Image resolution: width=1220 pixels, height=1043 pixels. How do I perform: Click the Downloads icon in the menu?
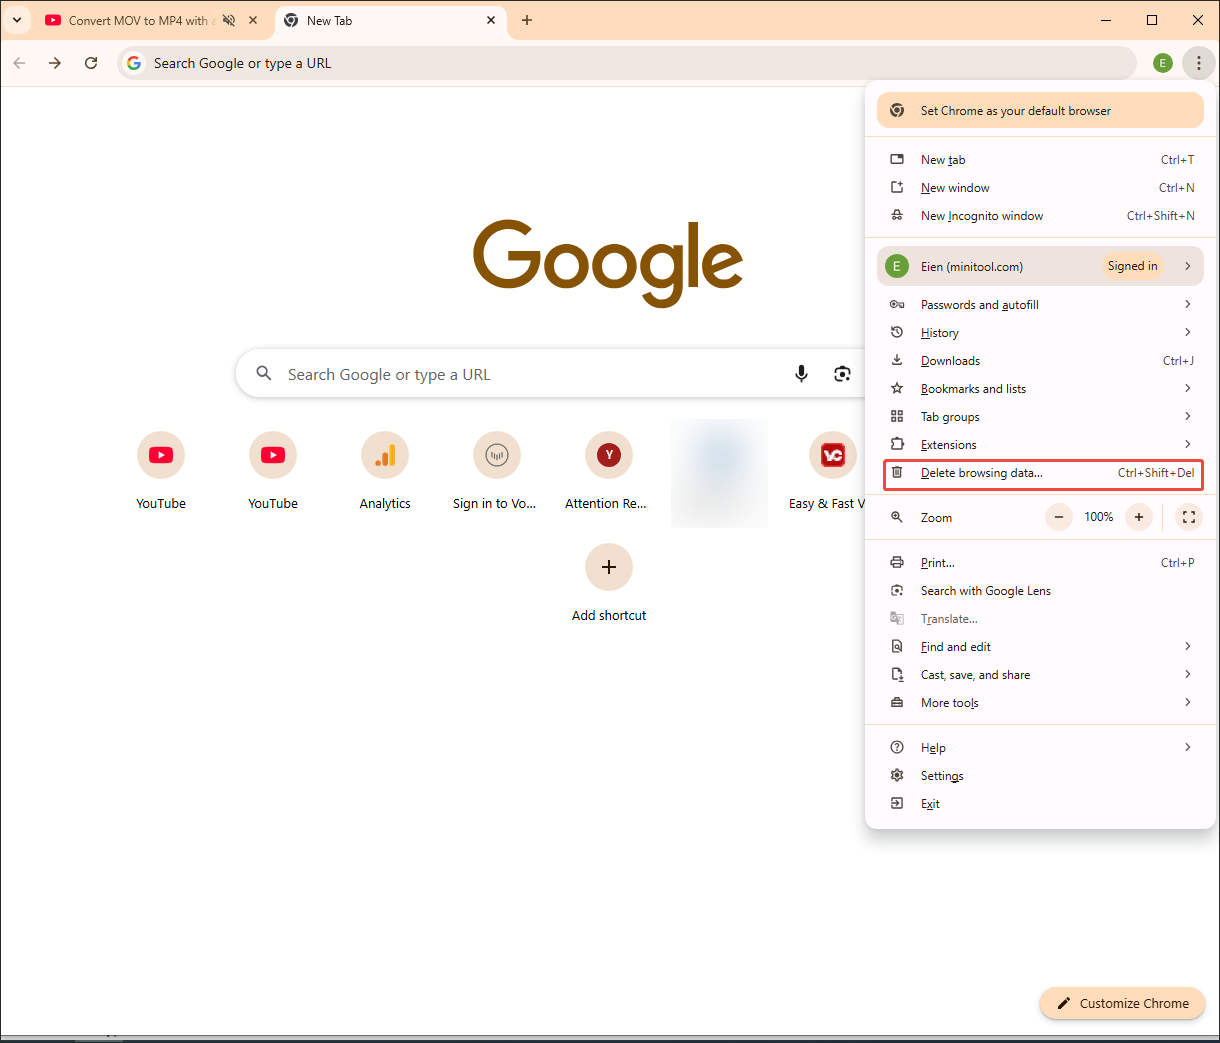tap(897, 360)
